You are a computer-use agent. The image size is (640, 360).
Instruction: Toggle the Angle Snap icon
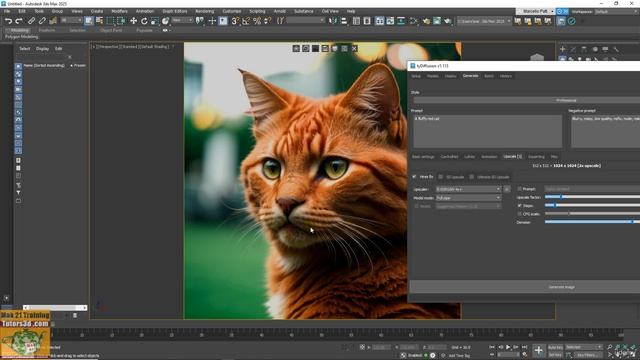[246, 21]
